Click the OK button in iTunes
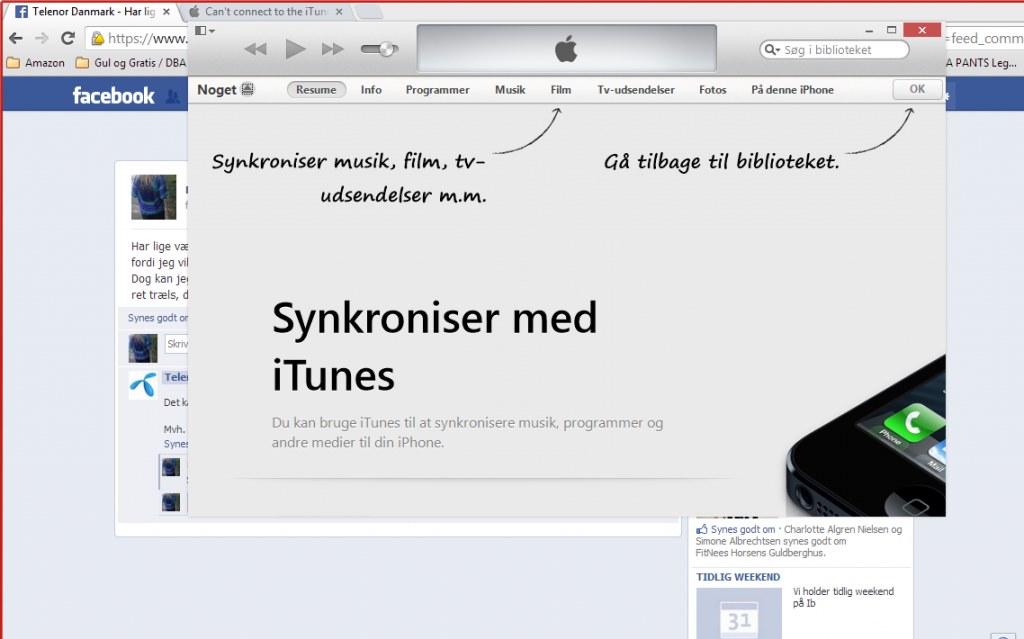The width and height of the screenshot is (1024, 639). tap(918, 89)
